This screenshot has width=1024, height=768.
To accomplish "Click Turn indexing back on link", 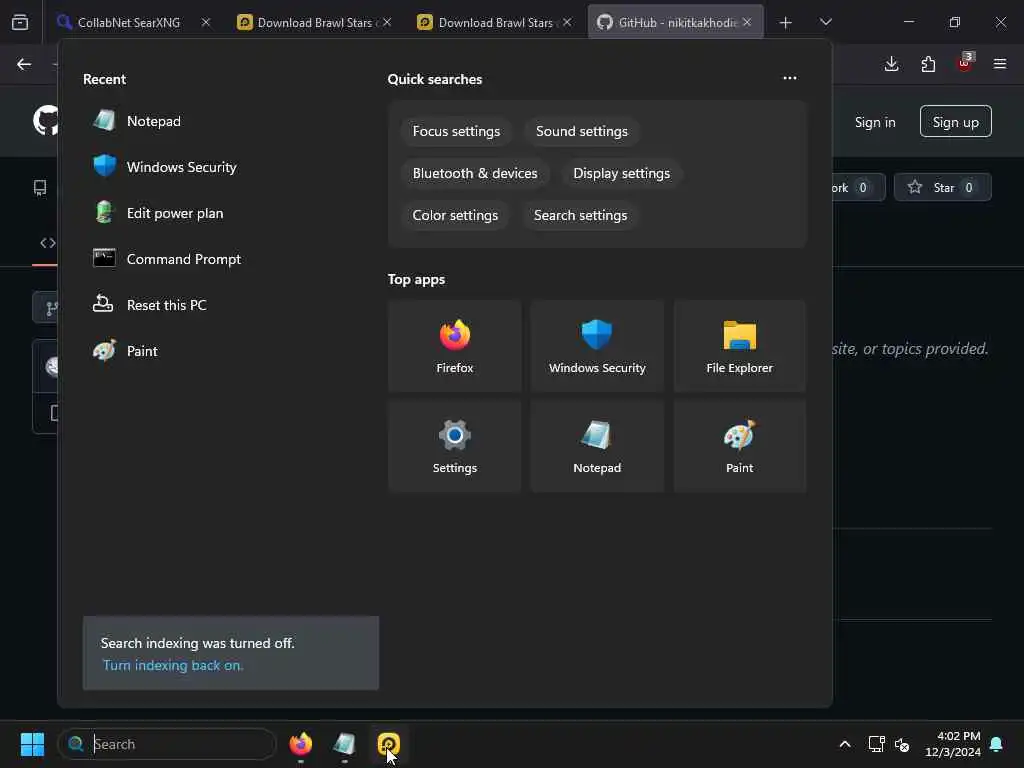I will point(173,665).
